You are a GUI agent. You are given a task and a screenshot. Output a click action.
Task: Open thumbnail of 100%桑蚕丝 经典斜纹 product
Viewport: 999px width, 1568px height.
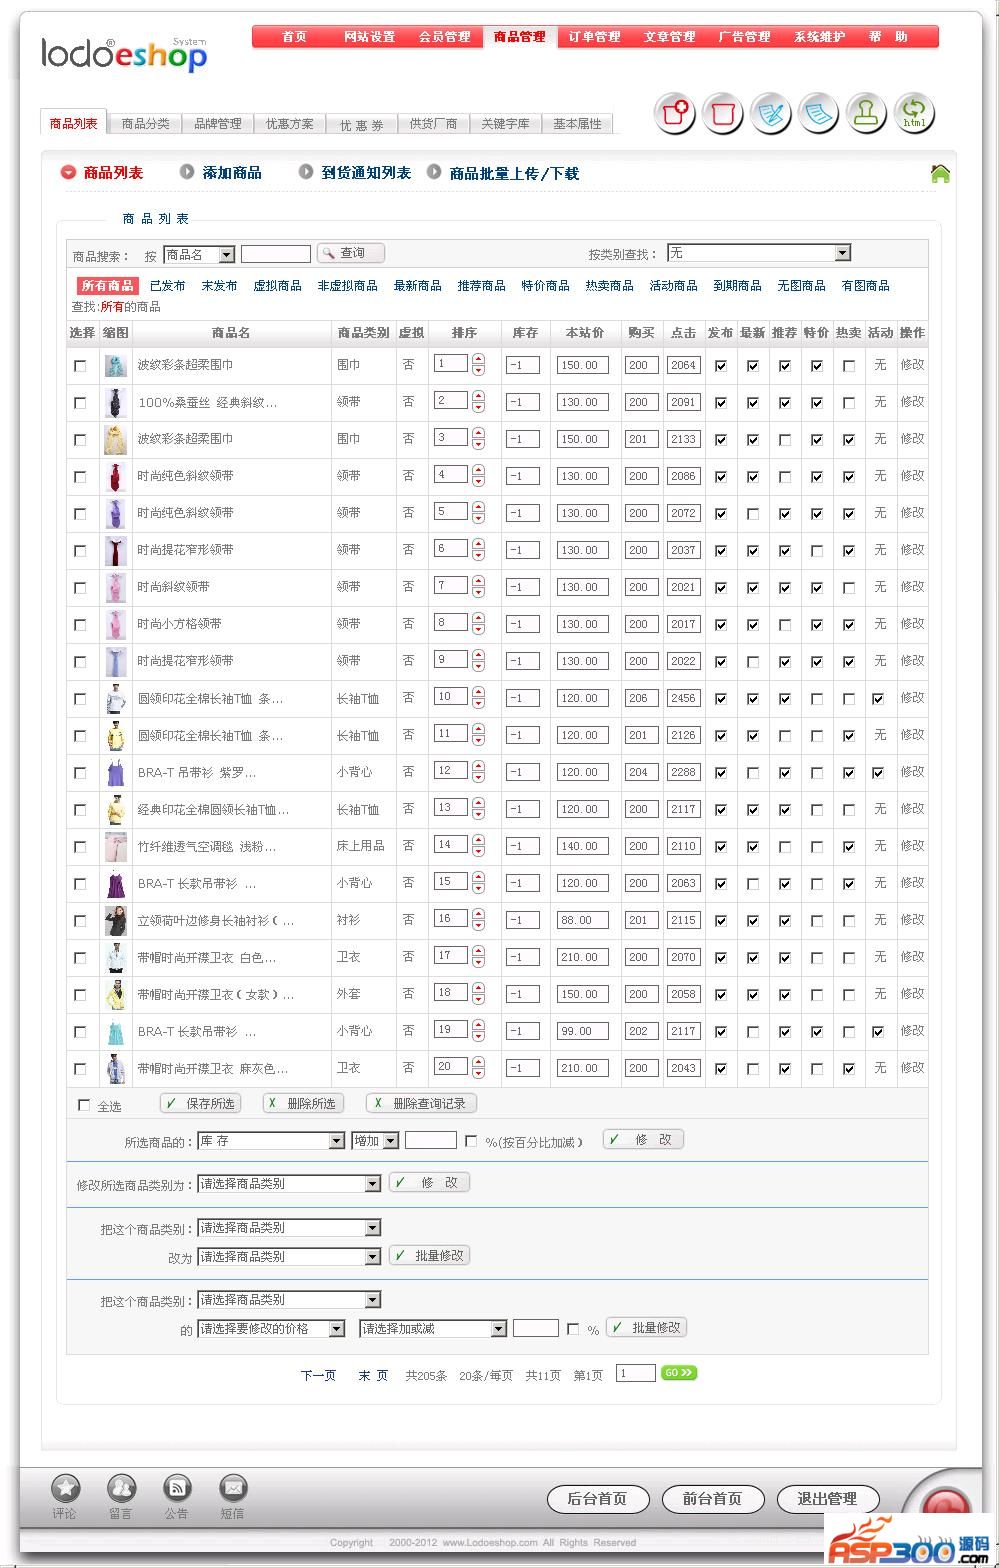click(x=116, y=402)
